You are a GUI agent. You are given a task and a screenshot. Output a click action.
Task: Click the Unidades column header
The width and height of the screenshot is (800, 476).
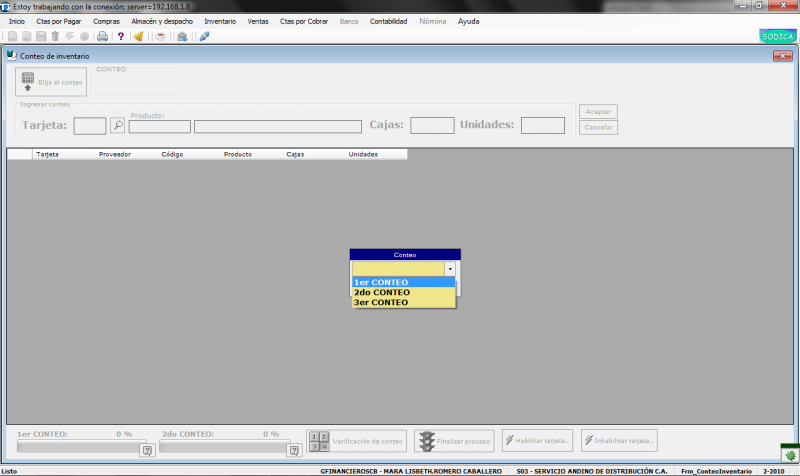click(x=376, y=154)
